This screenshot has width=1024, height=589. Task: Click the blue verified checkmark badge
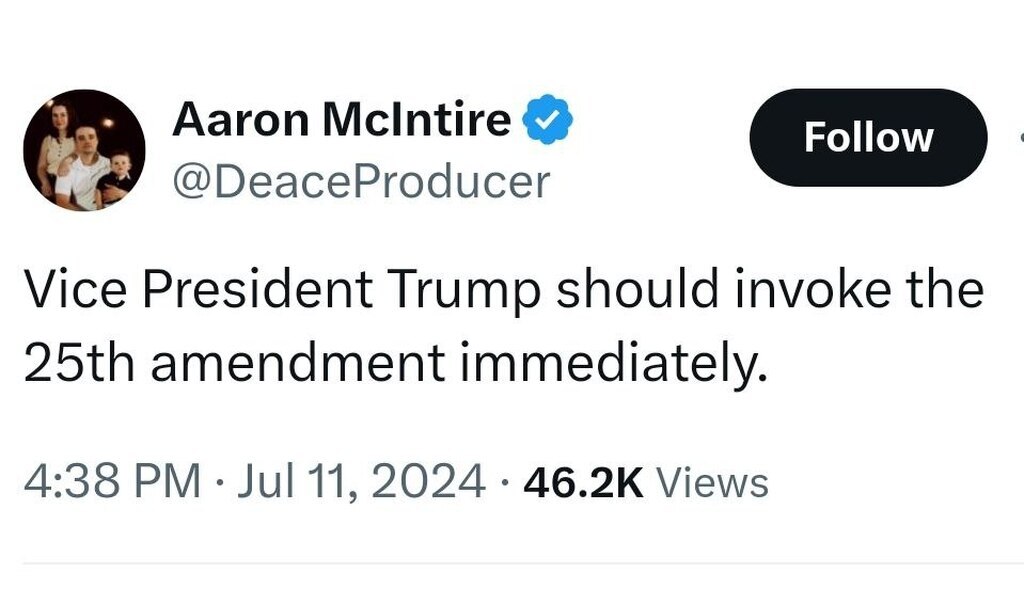pyautogui.click(x=549, y=122)
